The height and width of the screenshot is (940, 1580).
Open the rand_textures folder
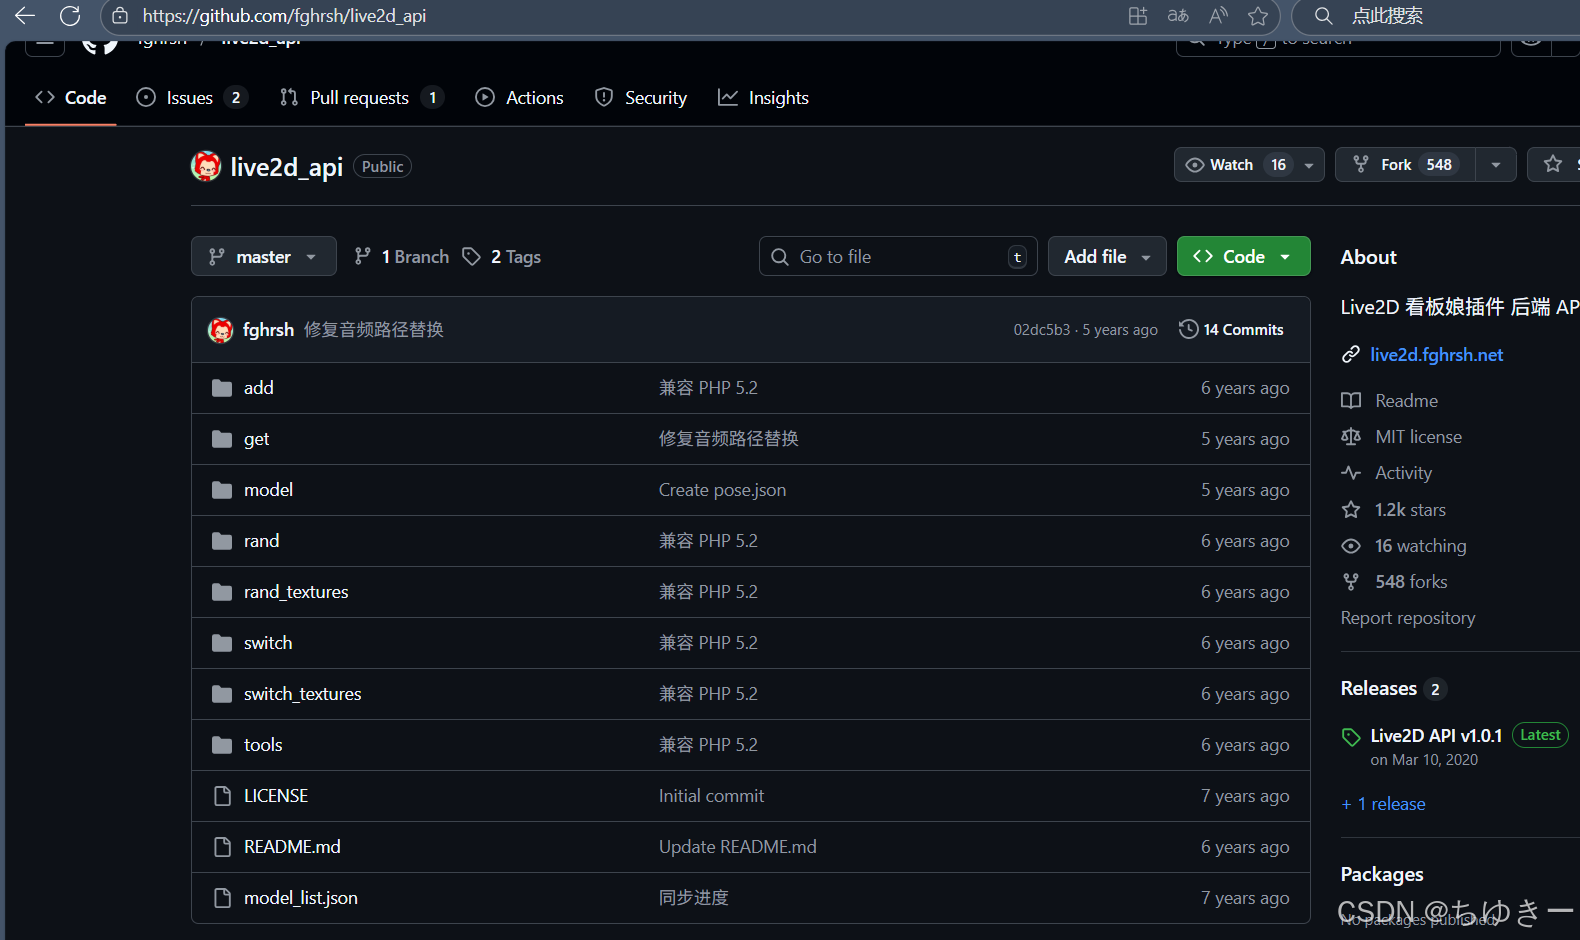tap(296, 592)
